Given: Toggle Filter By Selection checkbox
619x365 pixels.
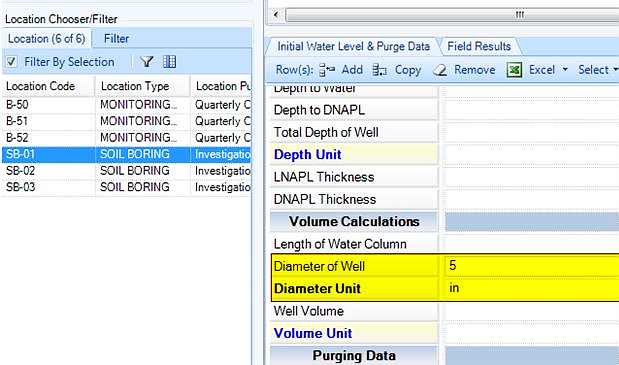Looking at the screenshot, I should pyautogui.click(x=11, y=62).
